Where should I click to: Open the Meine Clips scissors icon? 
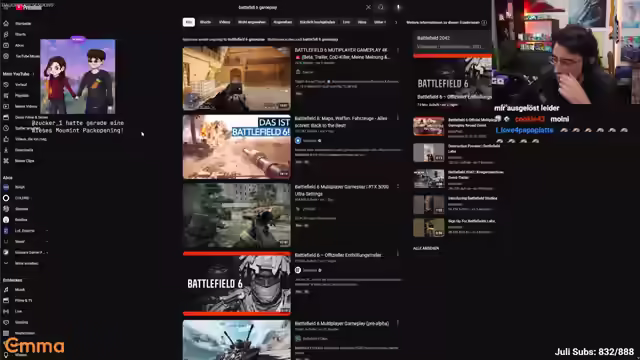[x=6, y=161]
